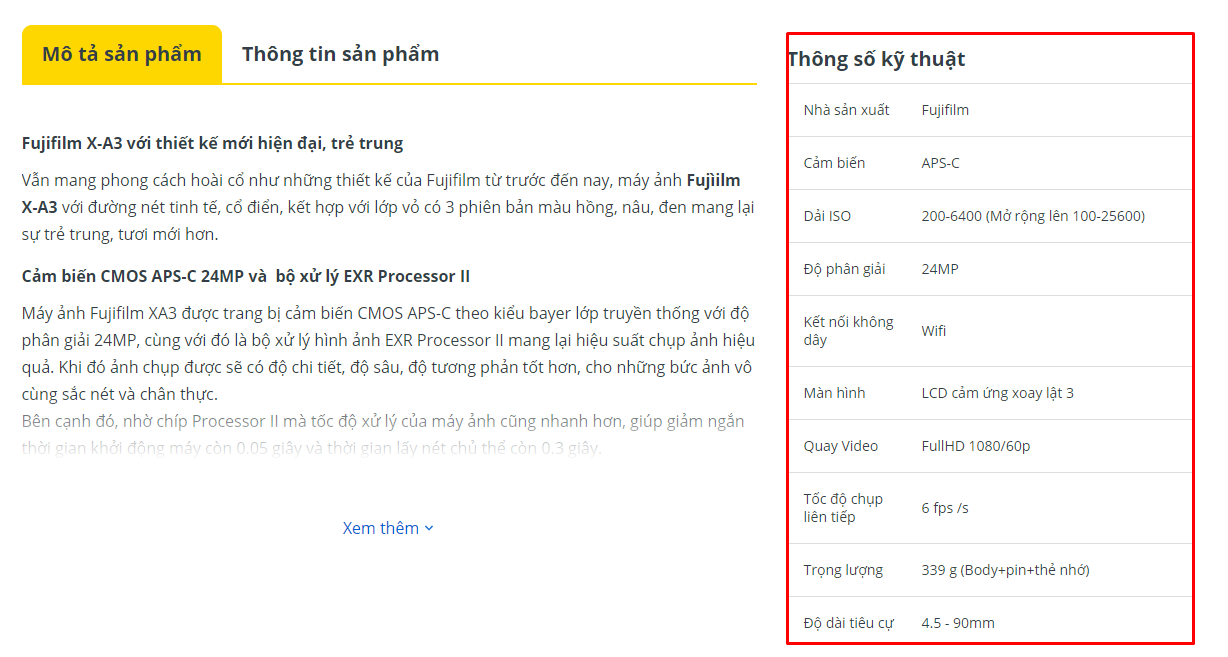This screenshot has height=657, width=1228.
Task: Select the "Cảm biến" label in specs table
Action: click(x=834, y=163)
